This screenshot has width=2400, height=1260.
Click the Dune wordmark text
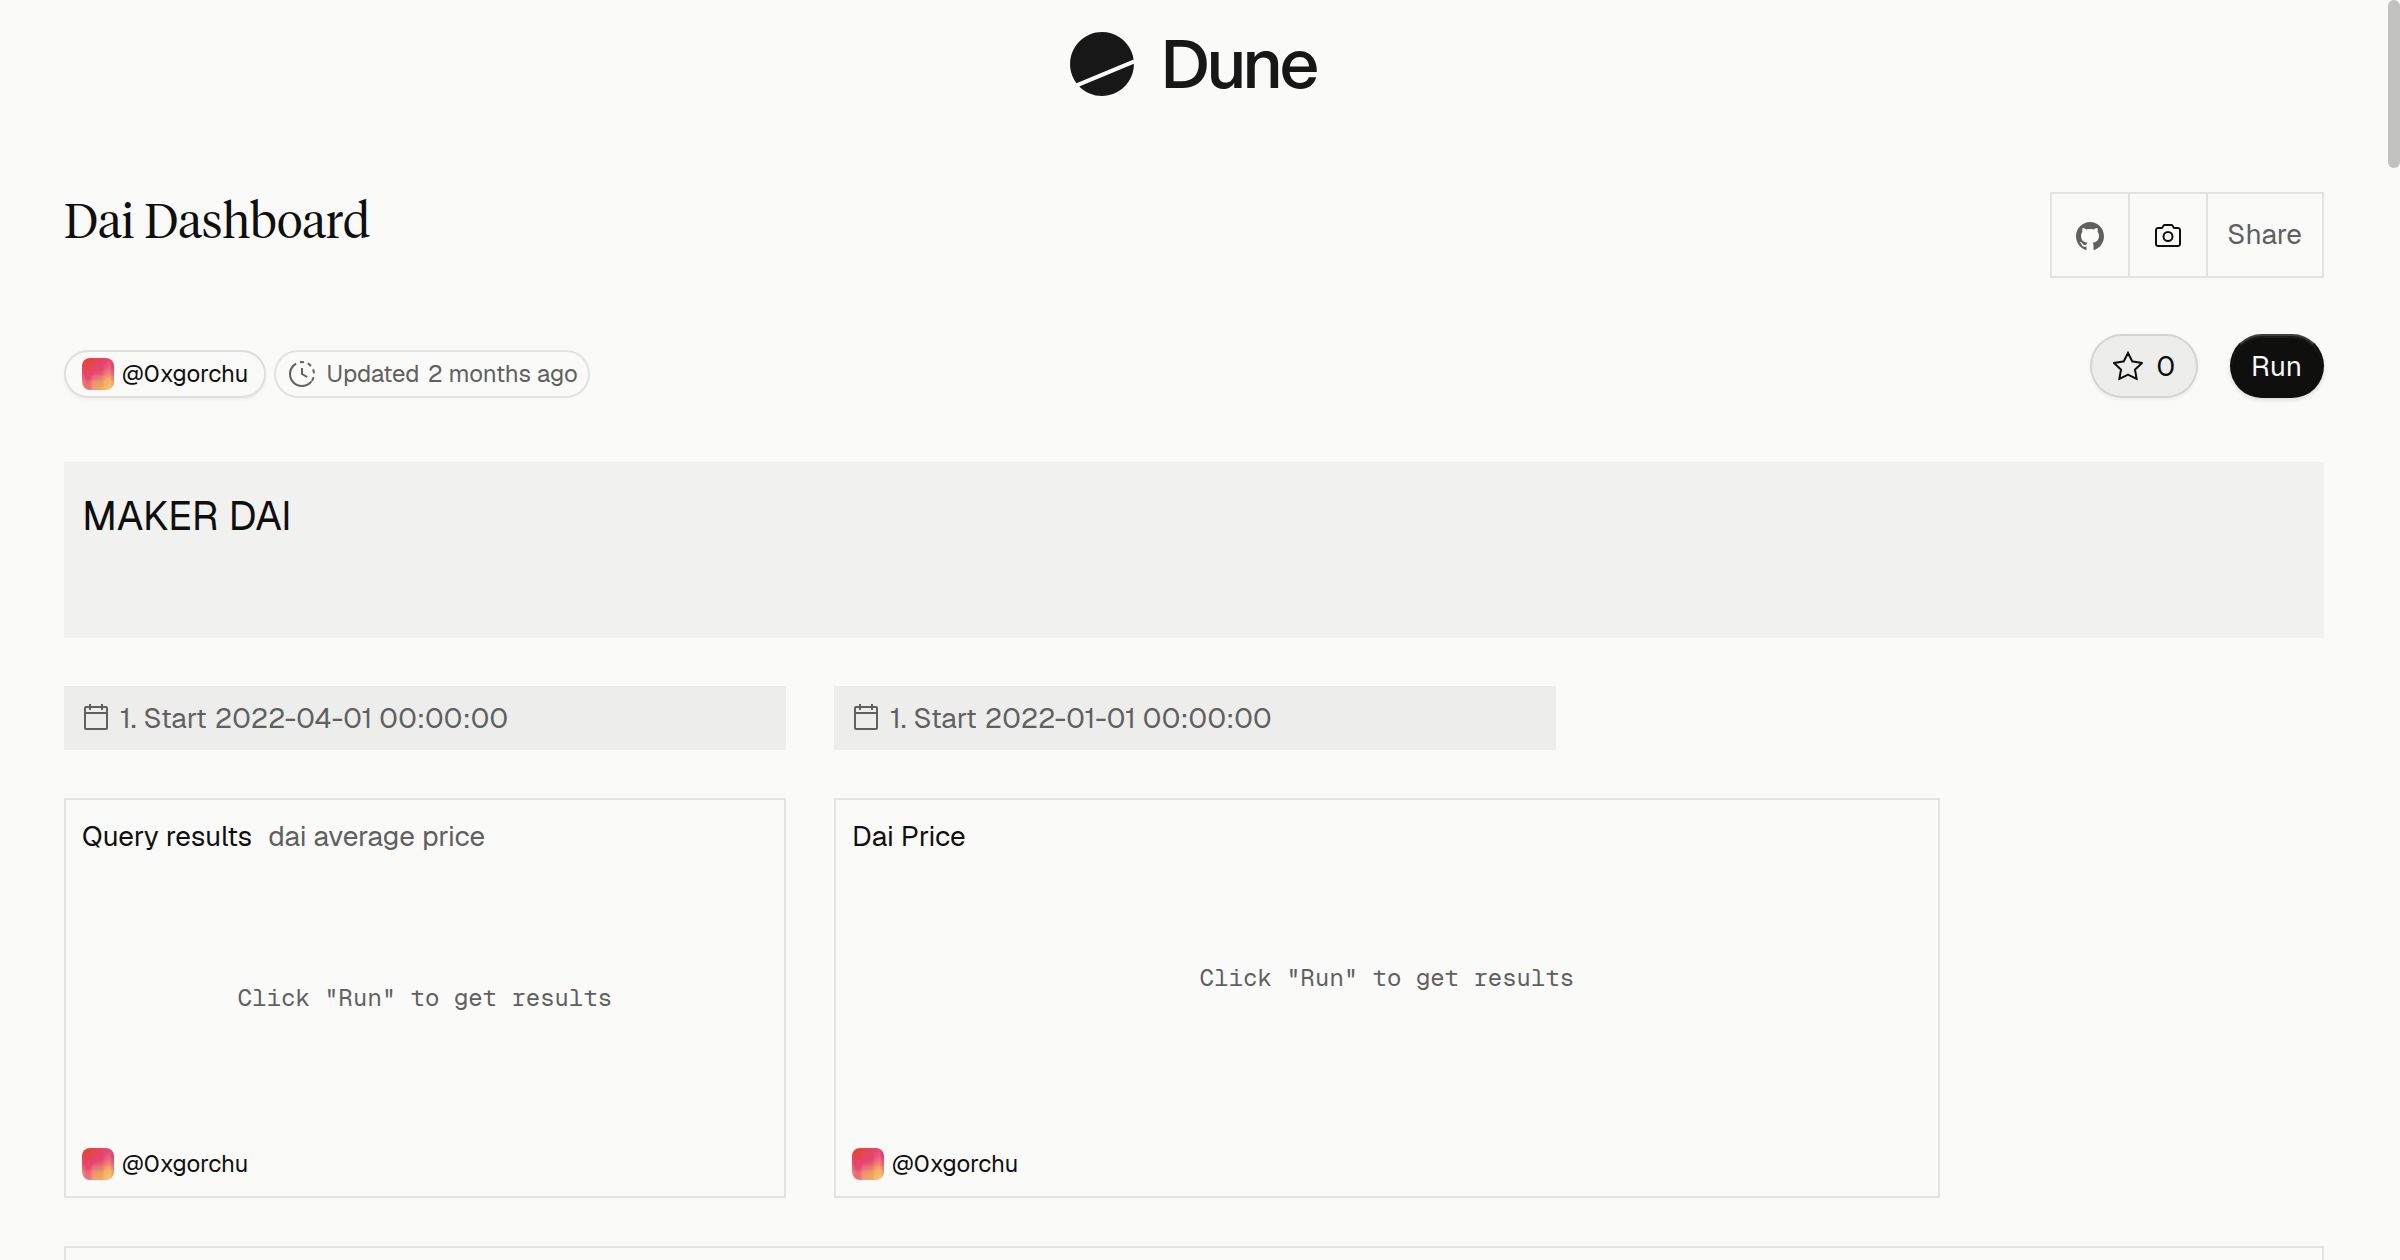1239,65
